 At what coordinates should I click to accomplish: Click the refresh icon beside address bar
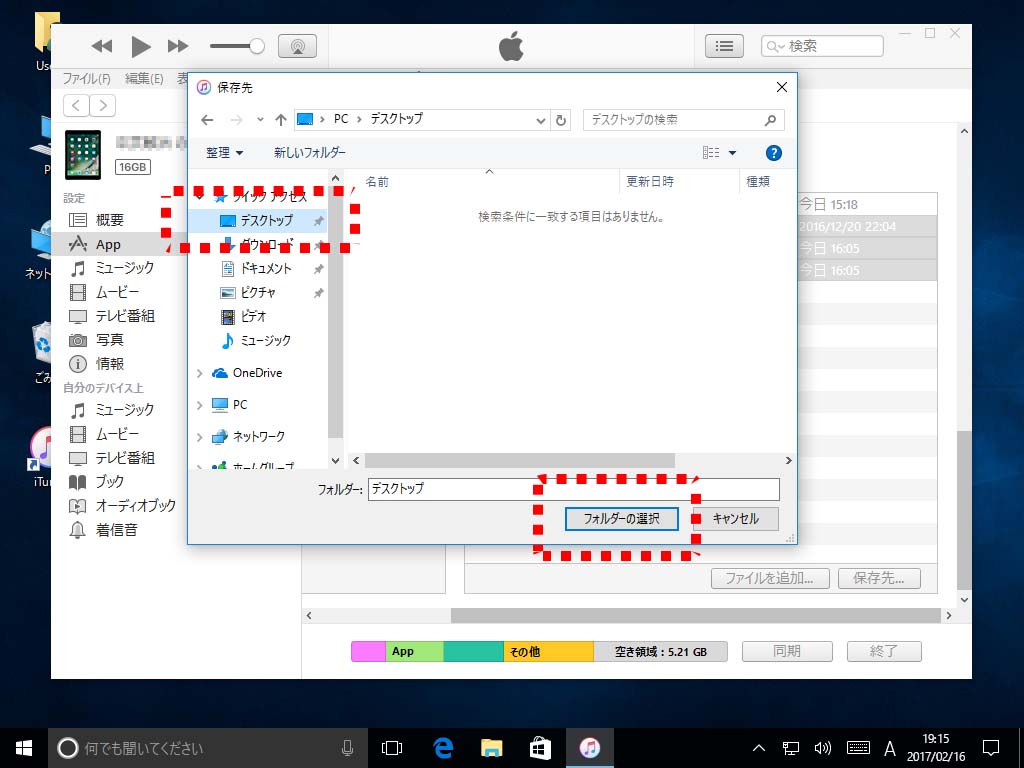(561, 119)
